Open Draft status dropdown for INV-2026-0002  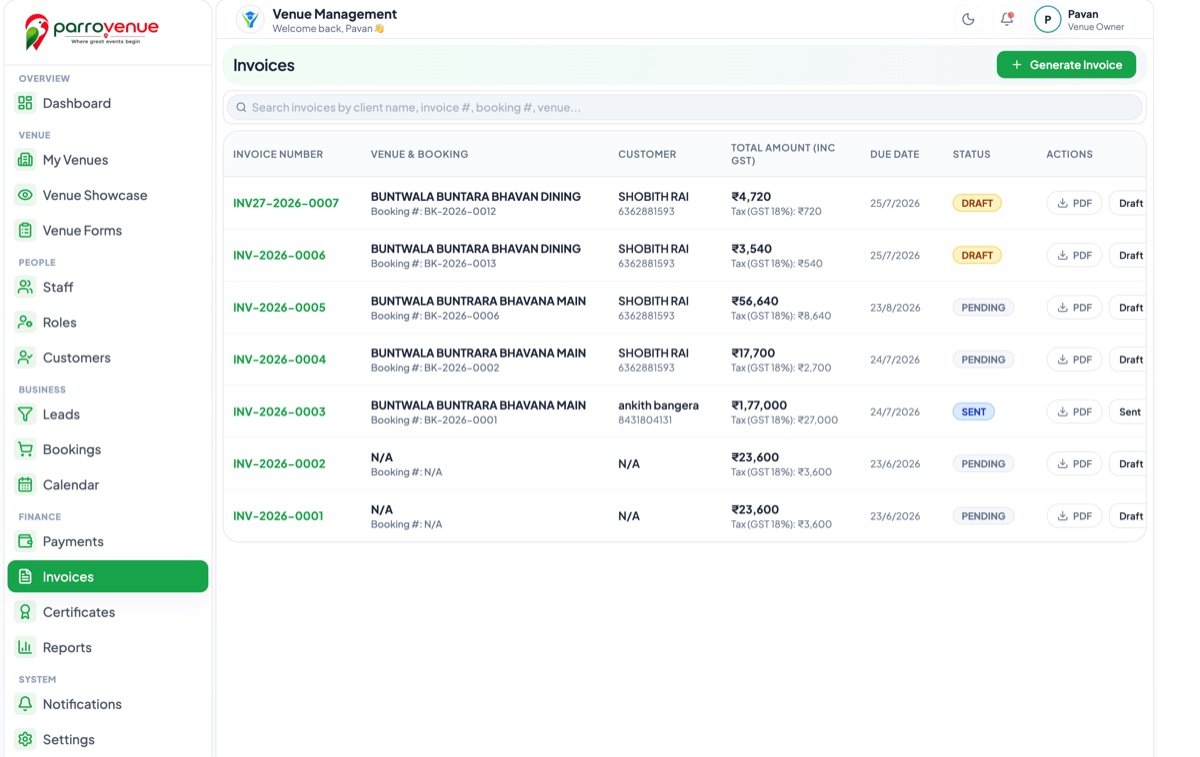1128,464
